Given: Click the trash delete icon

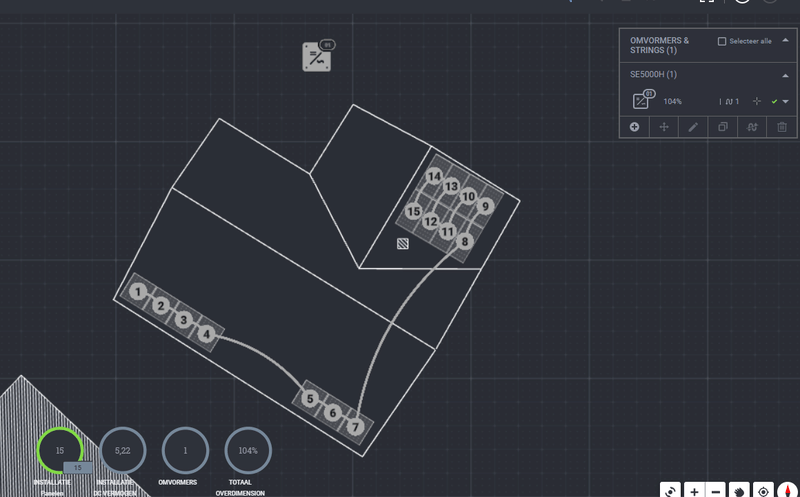Looking at the screenshot, I should tap(782, 127).
